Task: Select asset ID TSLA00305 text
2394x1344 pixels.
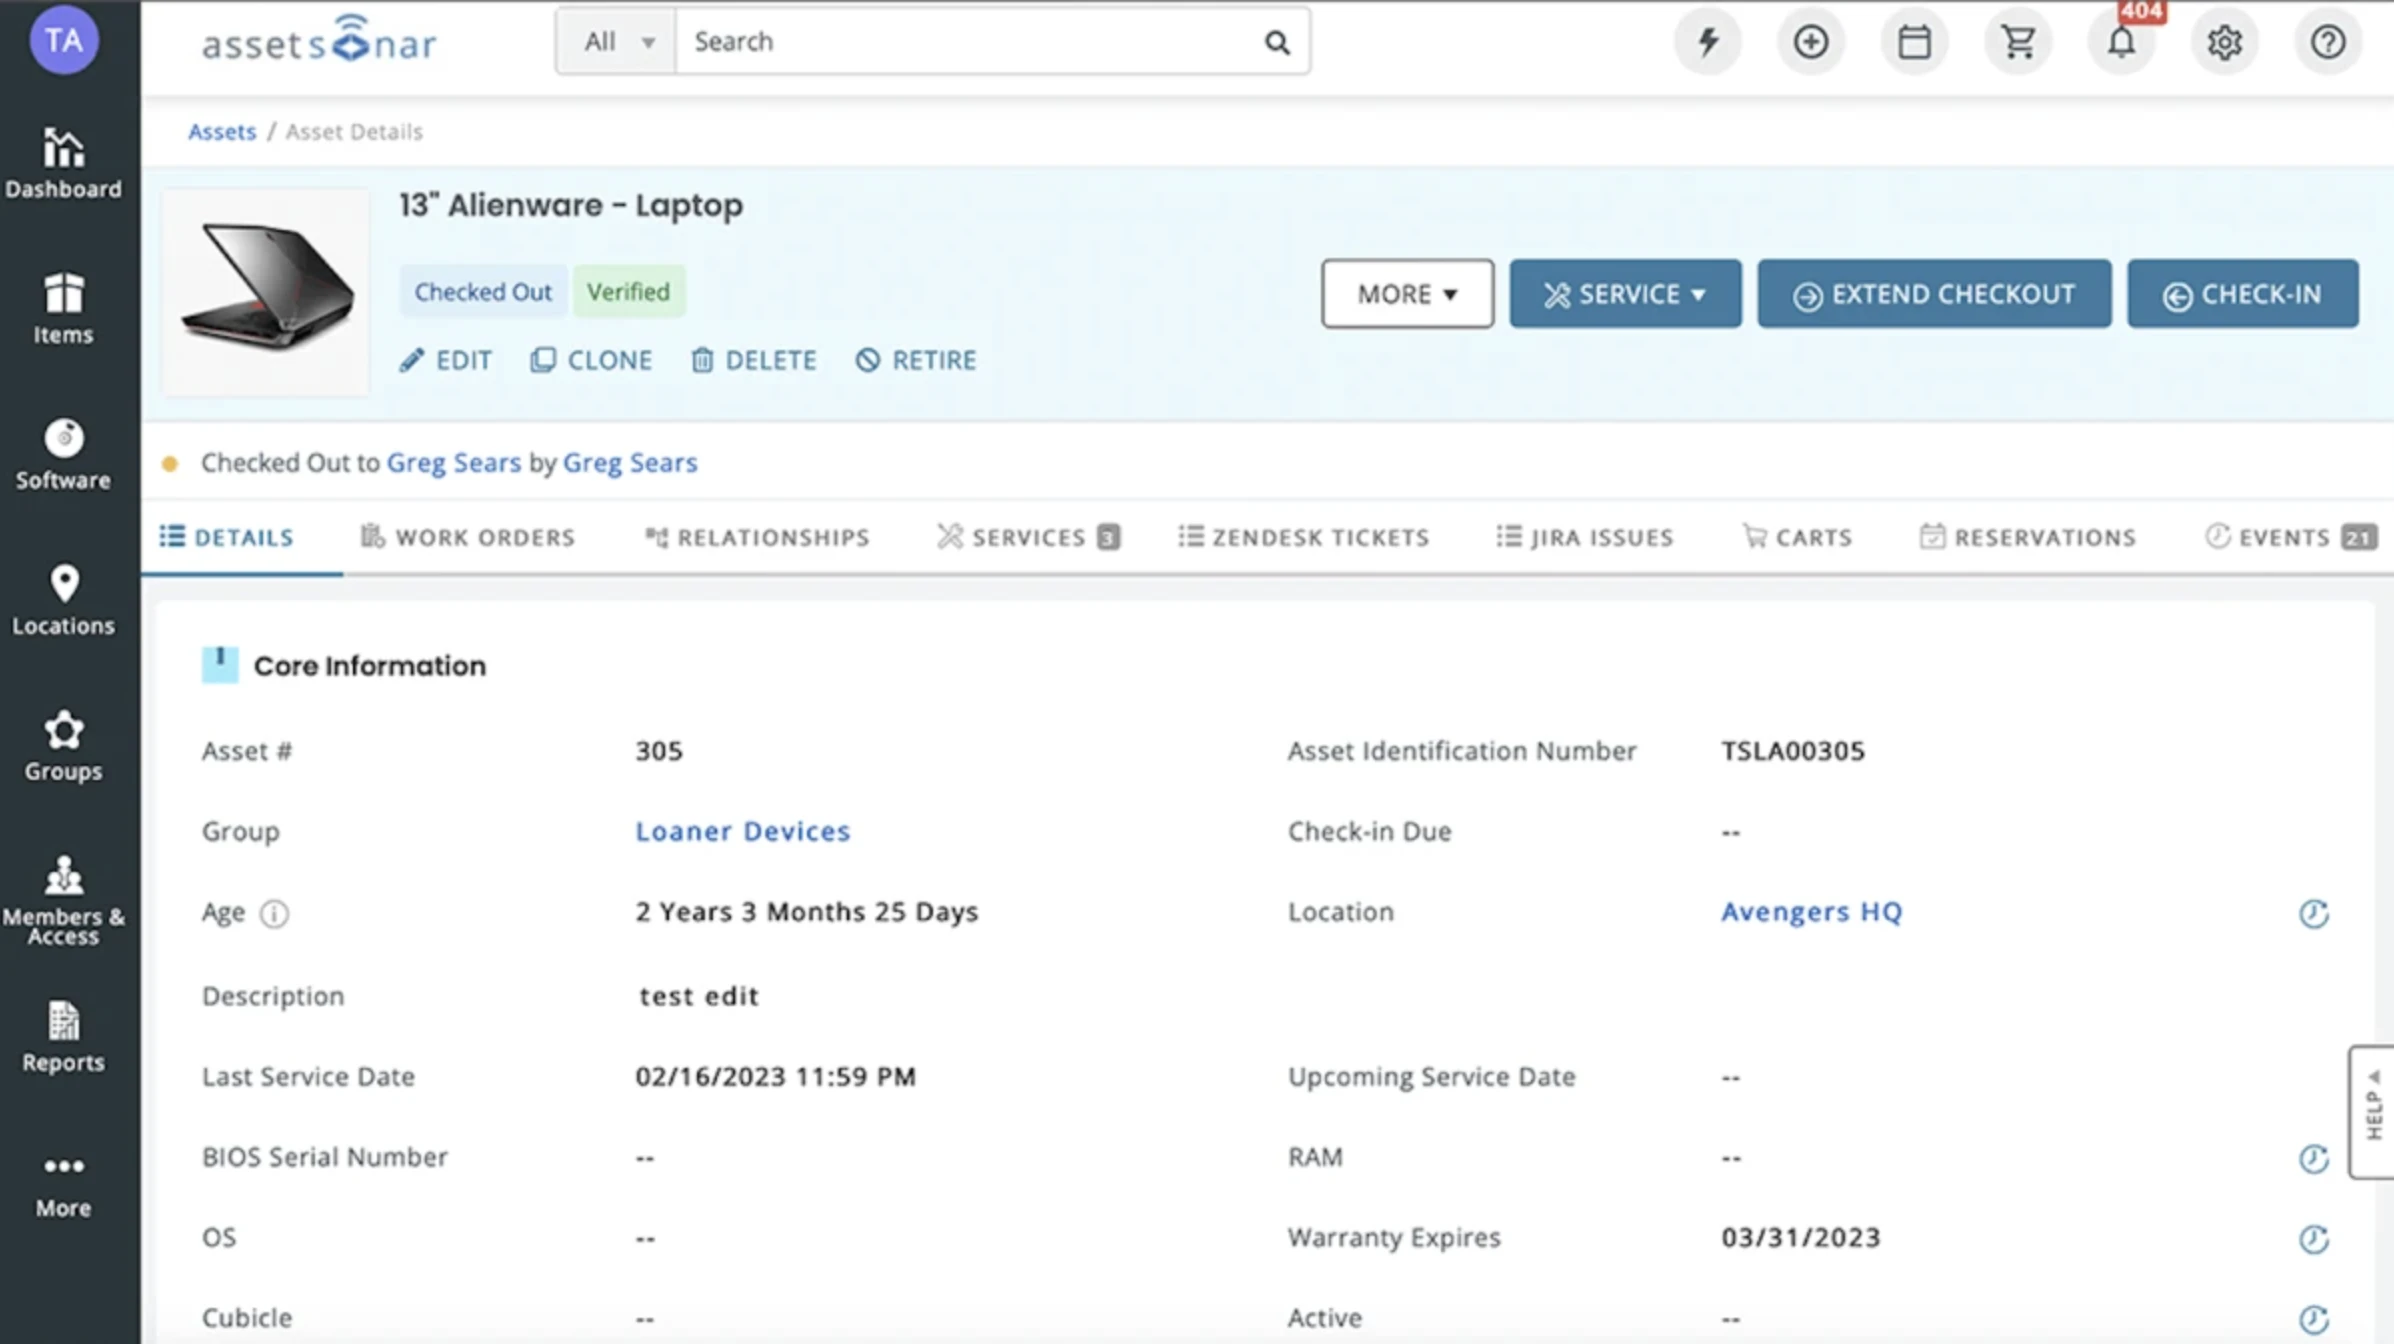Action: [x=1793, y=751]
